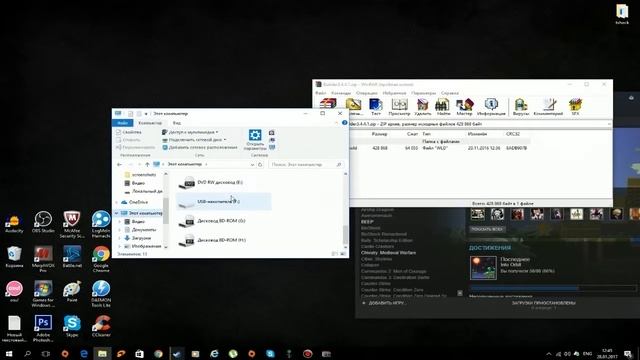The width and height of the screenshot is (640, 360).
Task: Select the Файл "WLD" row in WinRAR
Action: point(440,148)
